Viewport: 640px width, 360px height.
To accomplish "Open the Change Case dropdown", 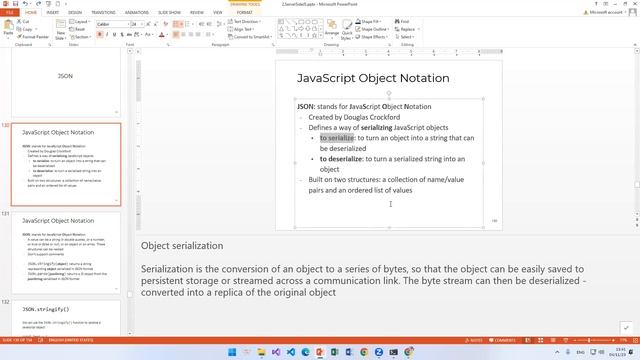I will [x=149, y=35].
